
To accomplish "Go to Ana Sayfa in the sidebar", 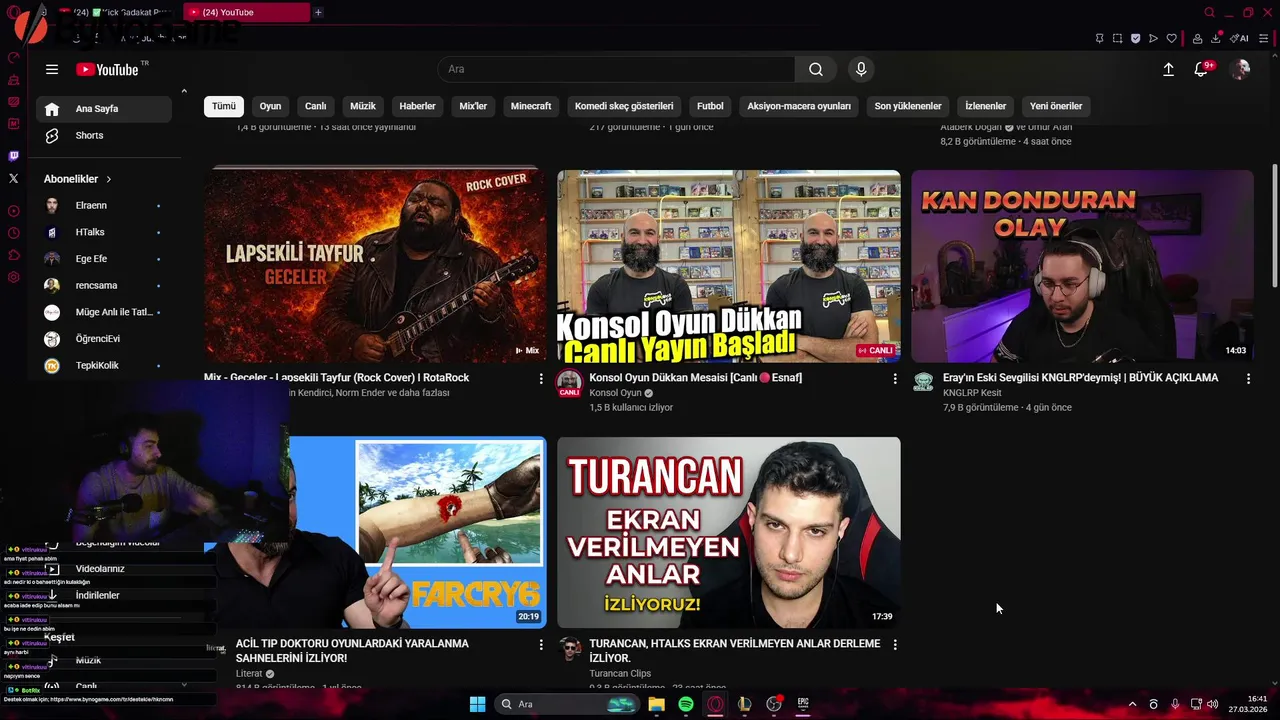I will [x=104, y=109].
